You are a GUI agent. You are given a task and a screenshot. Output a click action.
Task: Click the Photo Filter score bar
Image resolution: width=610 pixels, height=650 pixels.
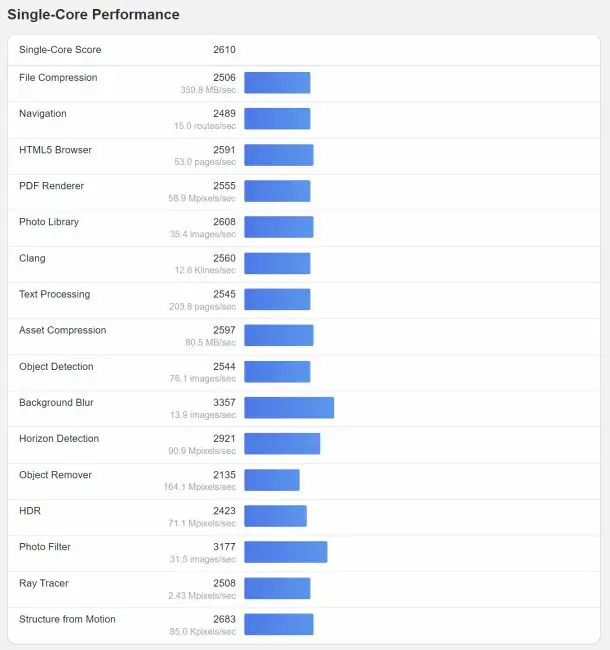(286, 552)
